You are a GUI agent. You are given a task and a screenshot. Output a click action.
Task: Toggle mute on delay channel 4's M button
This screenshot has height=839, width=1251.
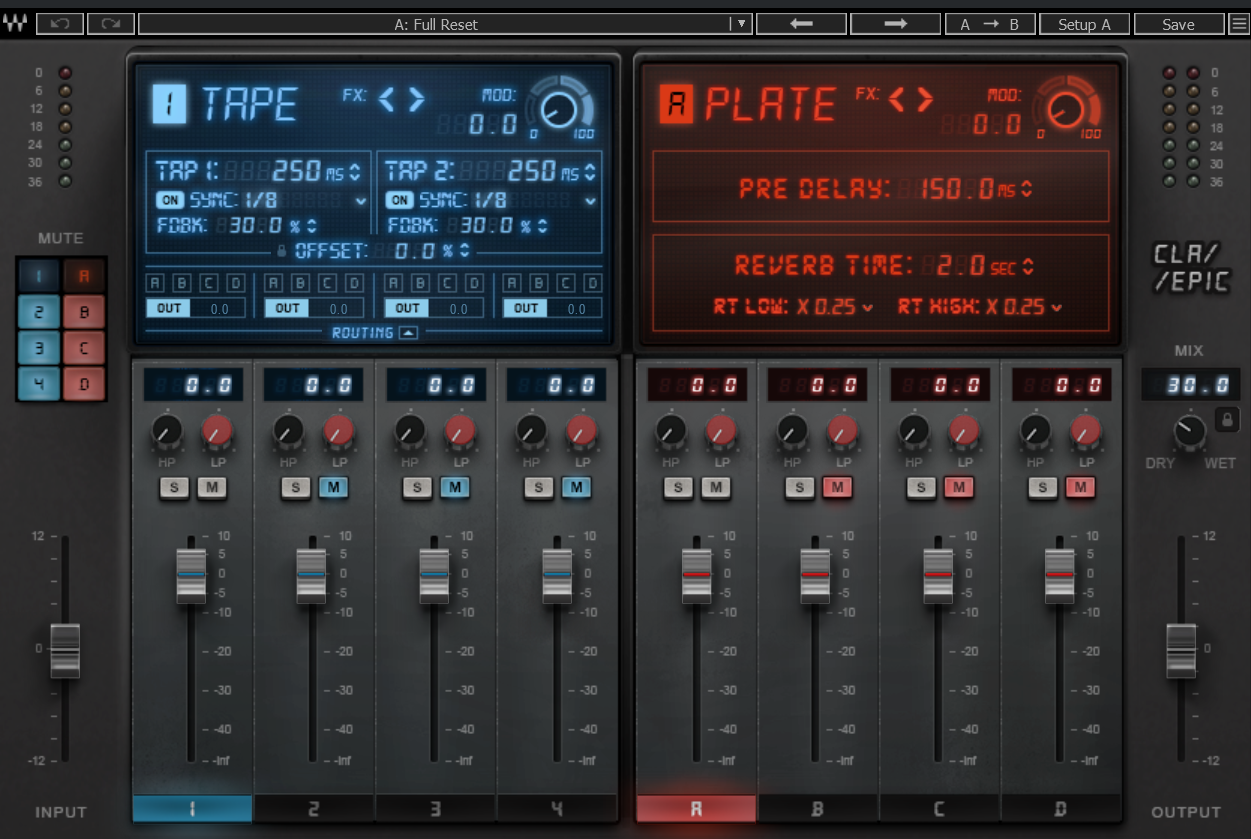pyautogui.click(x=577, y=488)
